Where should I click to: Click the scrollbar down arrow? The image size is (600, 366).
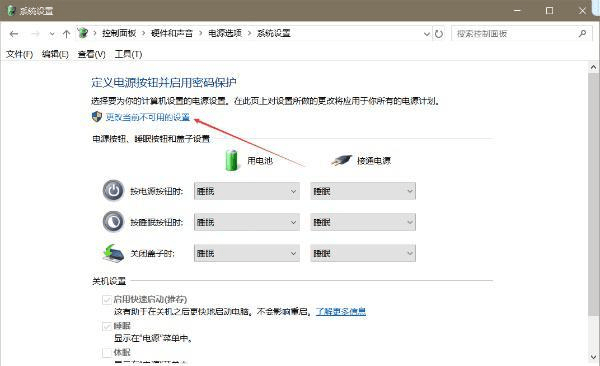pos(593,357)
